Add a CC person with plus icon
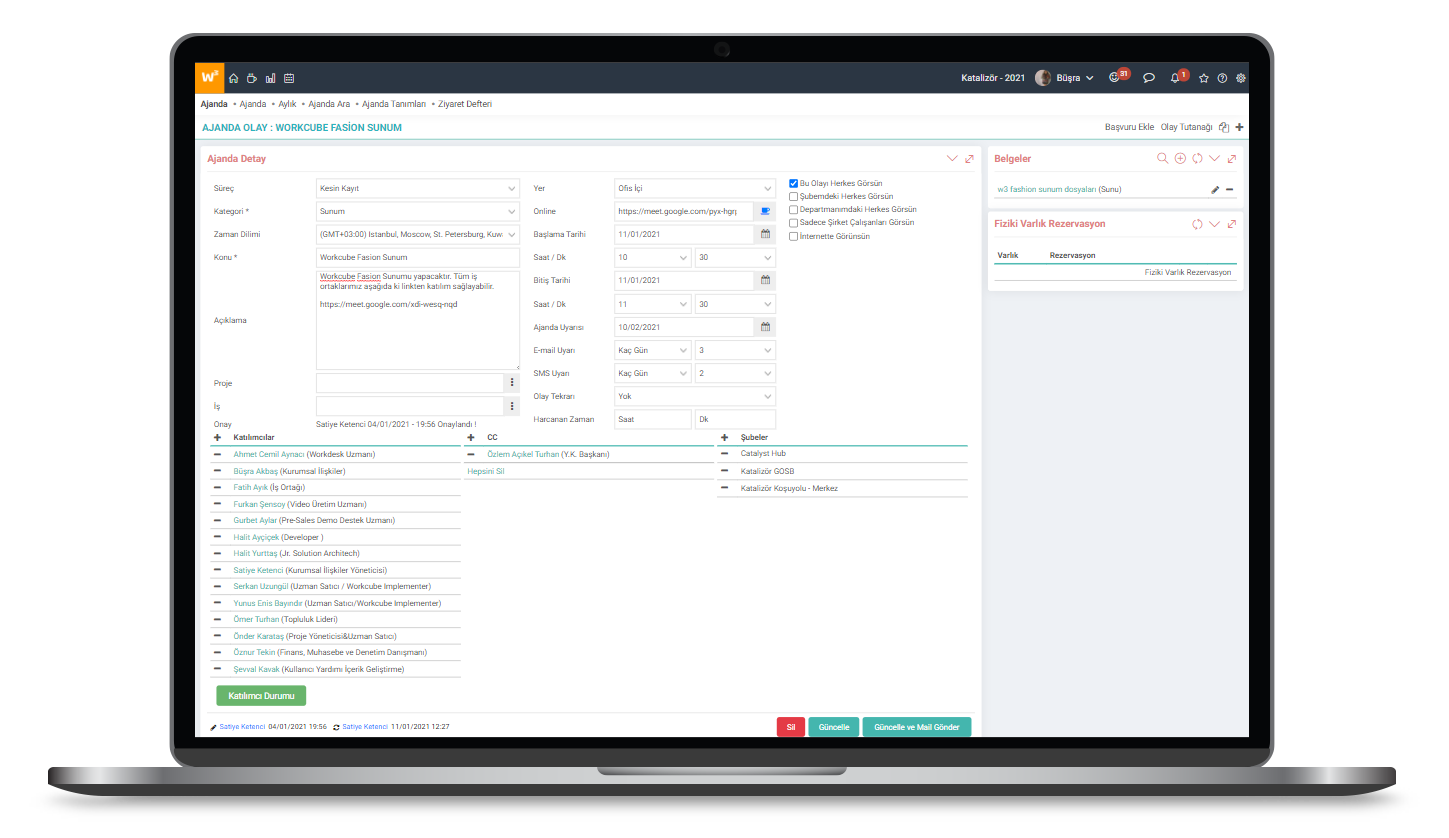Image resolution: width=1449 pixels, height=838 pixels. pos(471,437)
